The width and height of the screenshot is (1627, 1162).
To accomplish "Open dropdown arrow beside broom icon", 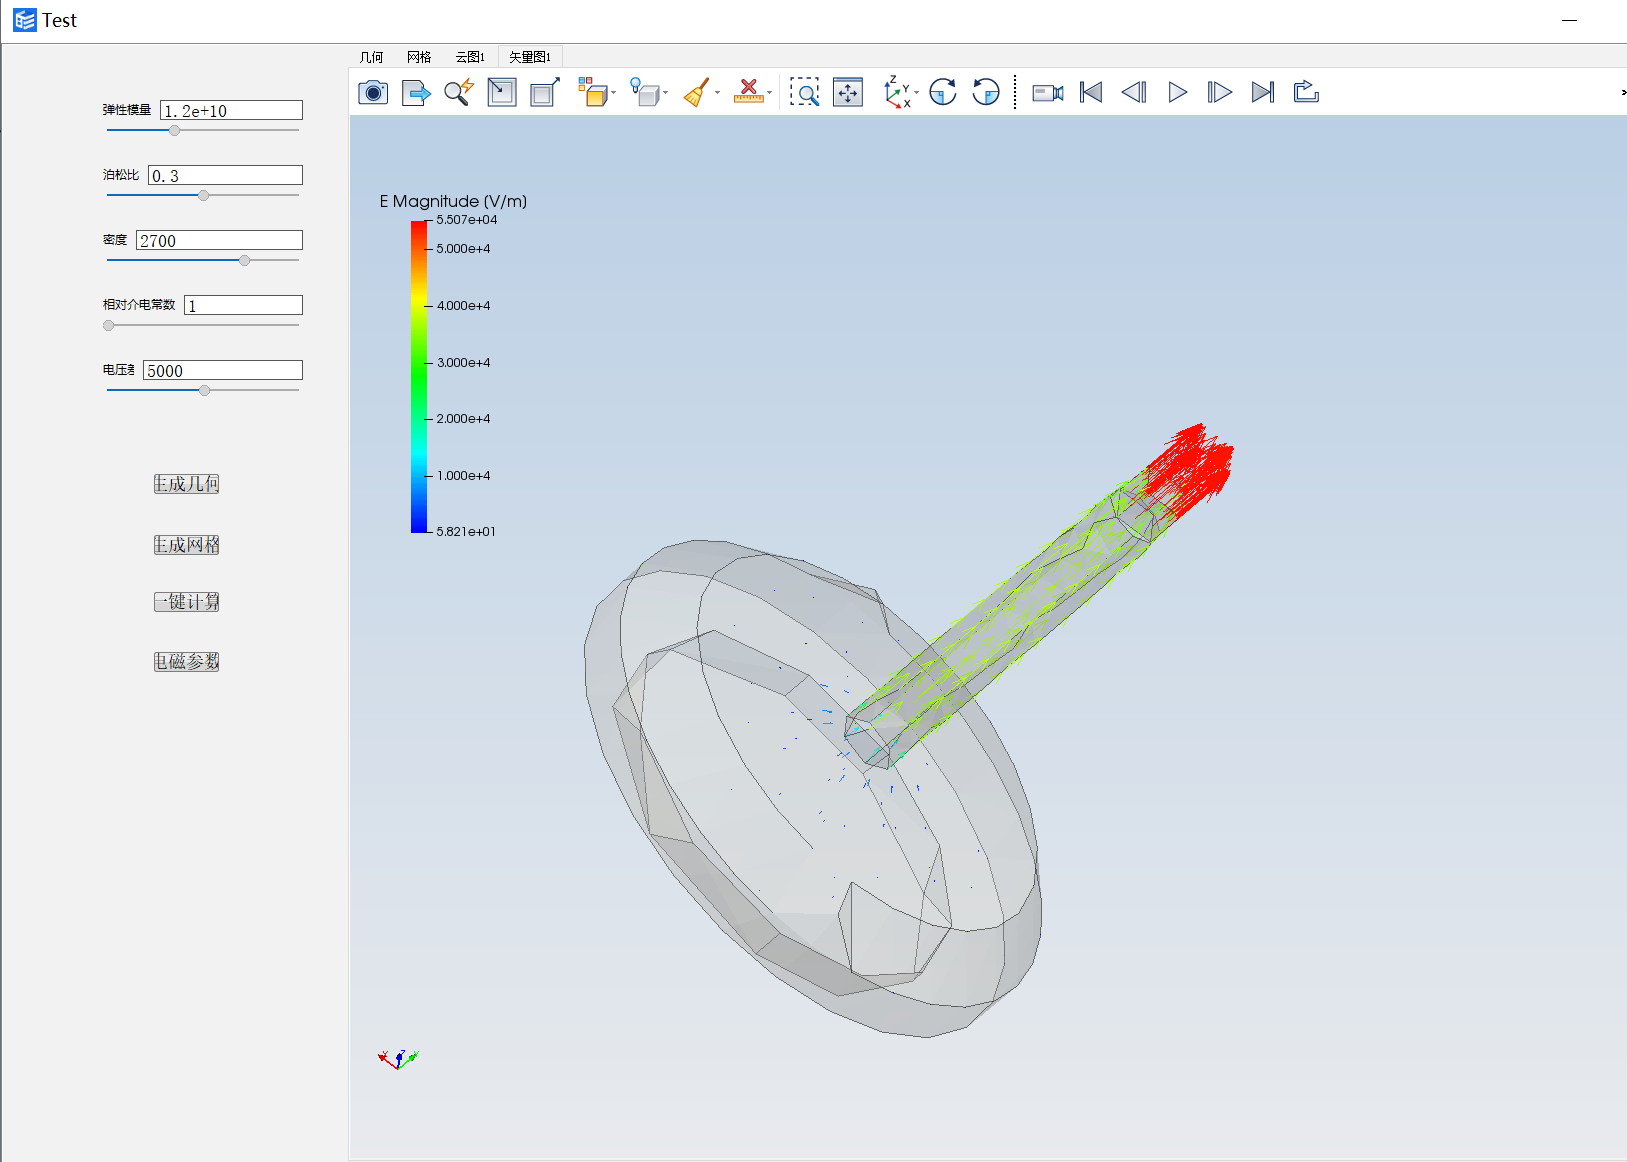I will tap(717, 94).
